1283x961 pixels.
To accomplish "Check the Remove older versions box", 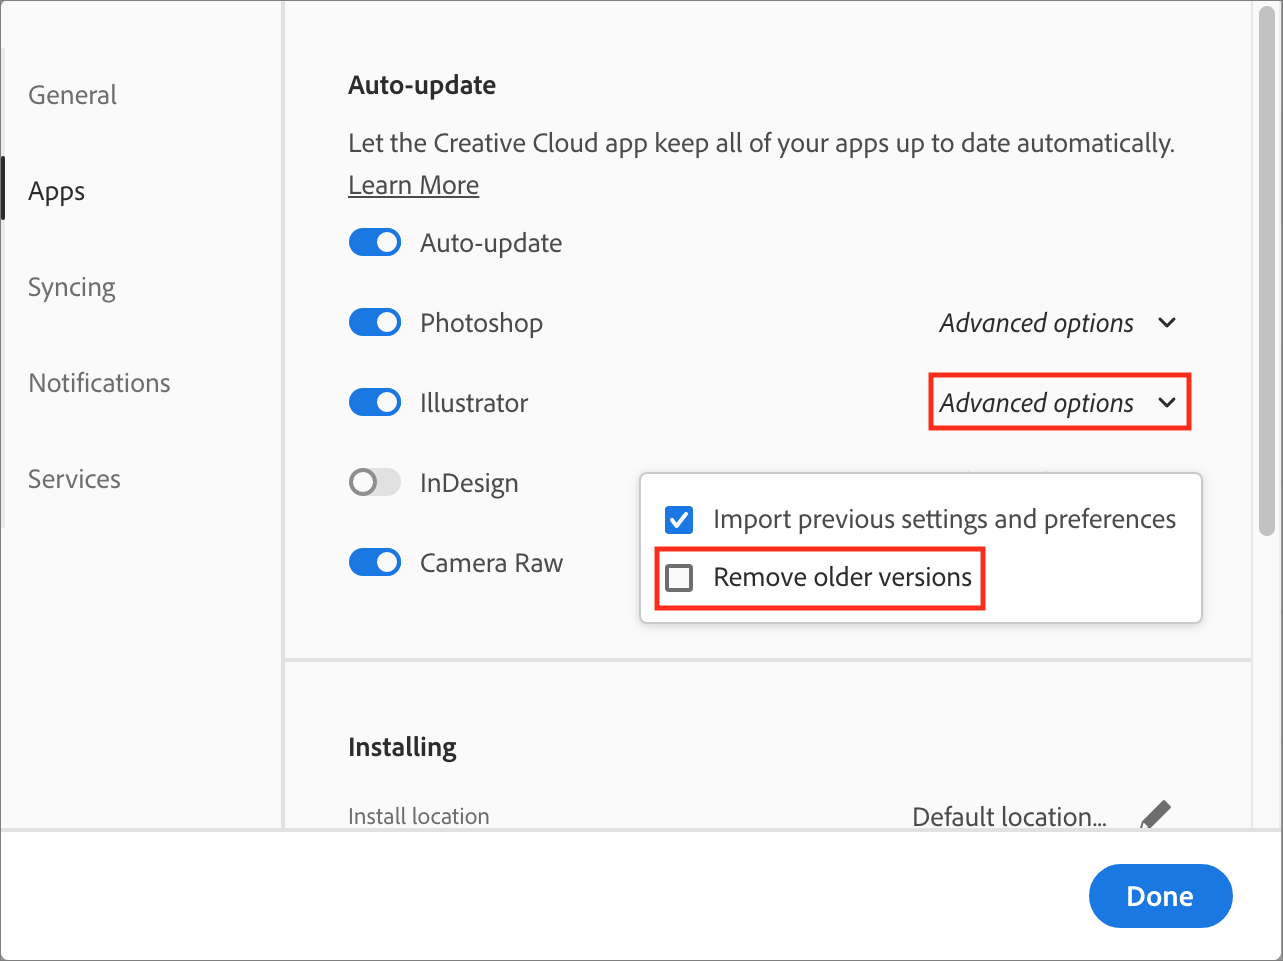I will (x=679, y=578).
